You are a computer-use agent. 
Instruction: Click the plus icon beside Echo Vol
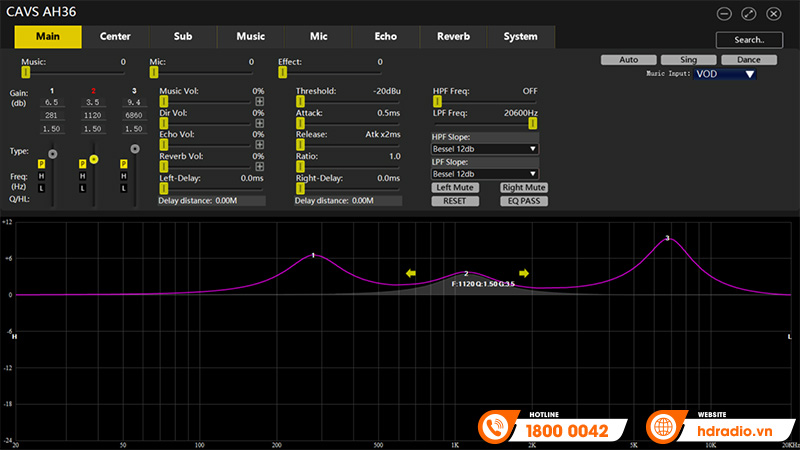[x=260, y=145]
